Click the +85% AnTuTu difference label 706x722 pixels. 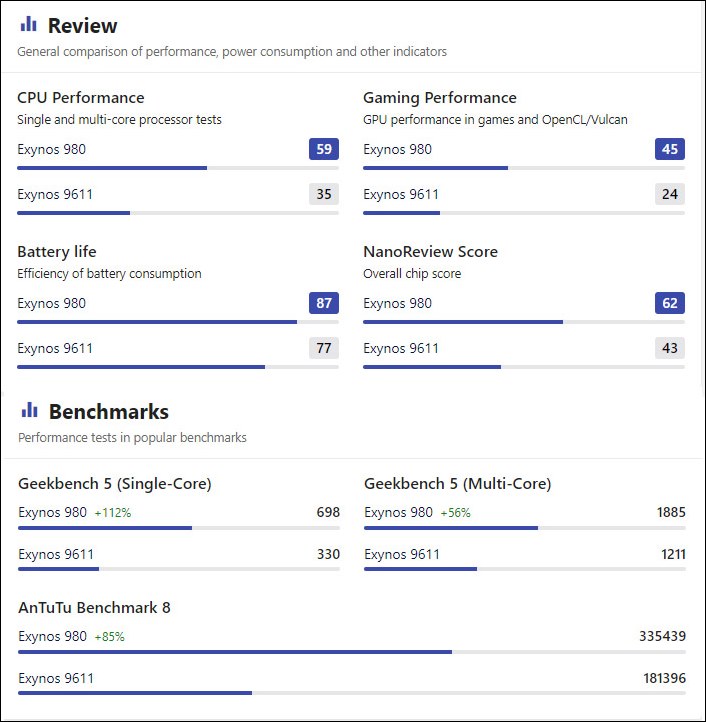click(110, 637)
